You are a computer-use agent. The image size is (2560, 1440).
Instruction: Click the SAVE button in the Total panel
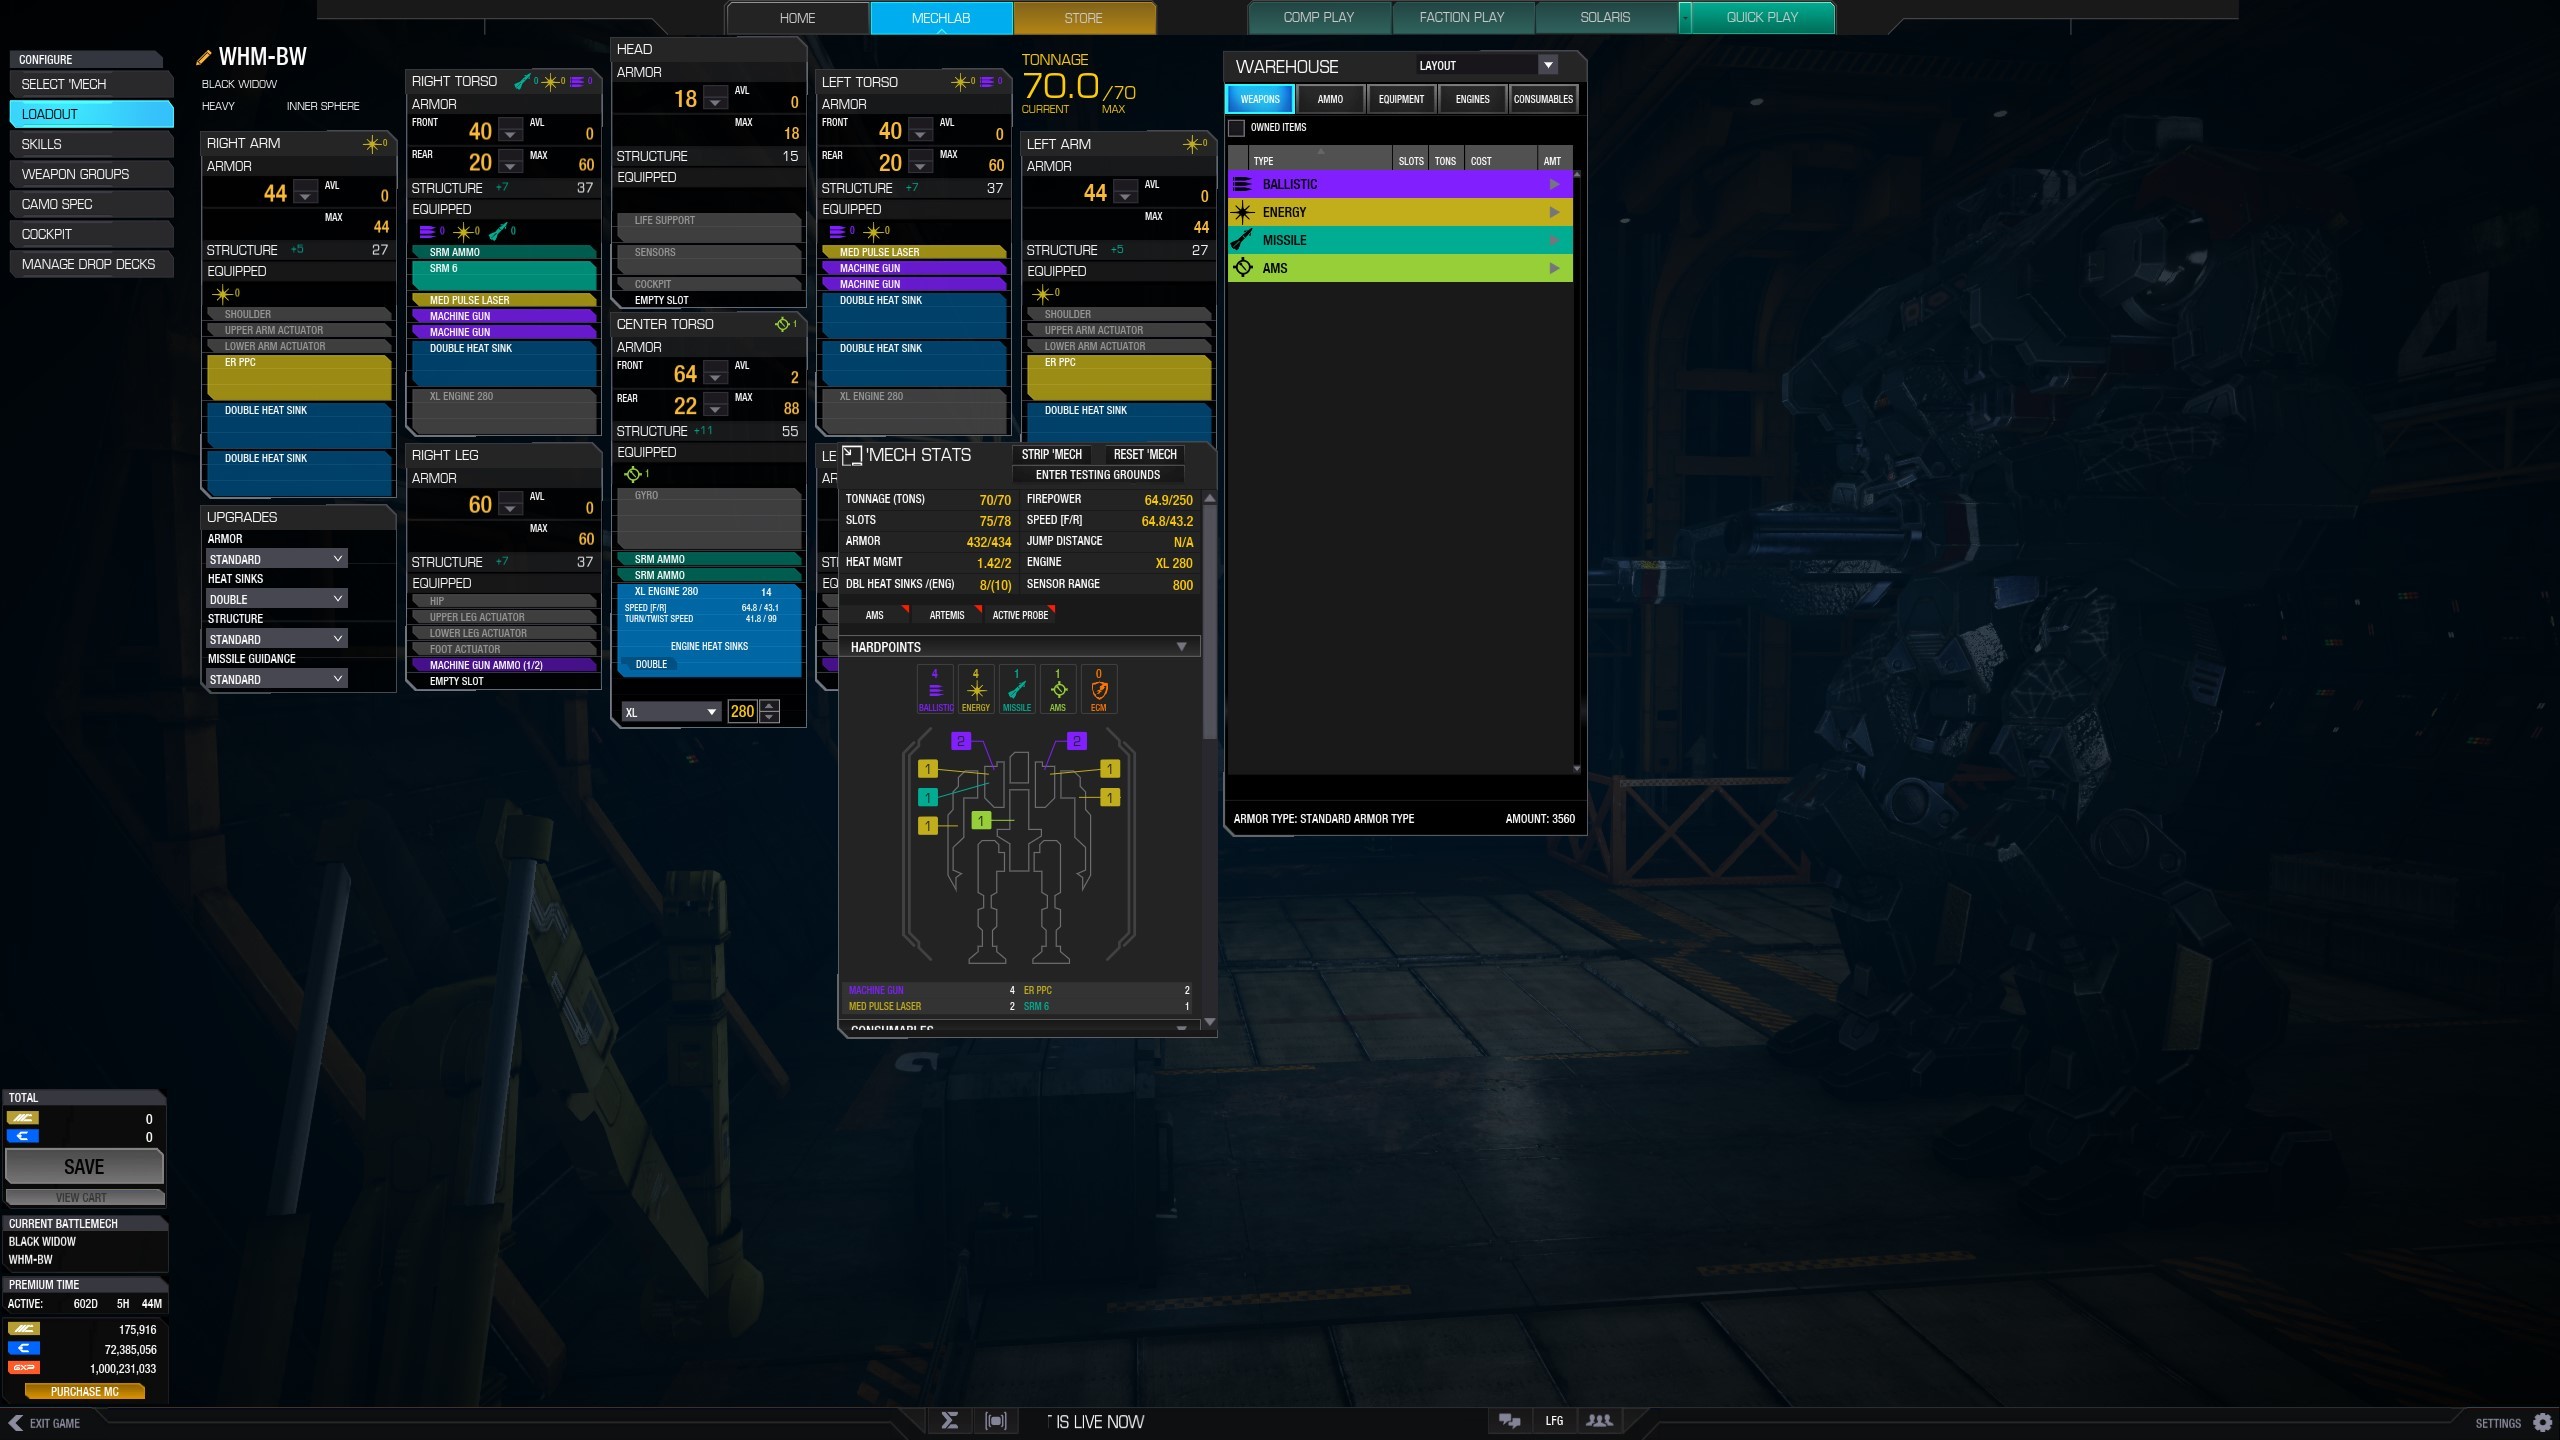coord(84,1166)
